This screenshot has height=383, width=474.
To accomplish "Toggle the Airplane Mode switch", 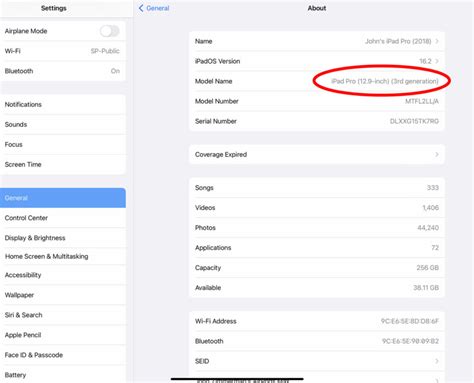I will 109,31.
